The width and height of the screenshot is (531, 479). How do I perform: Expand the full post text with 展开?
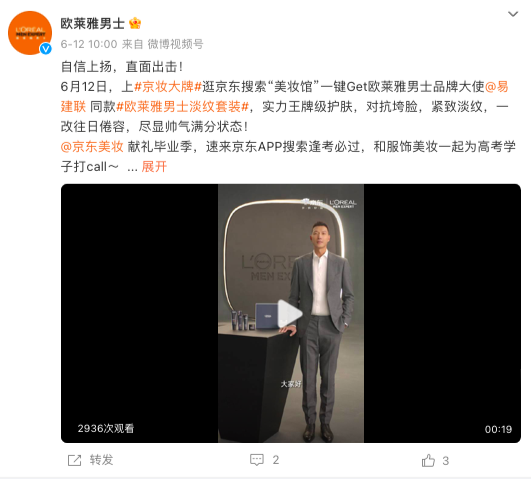tap(154, 167)
